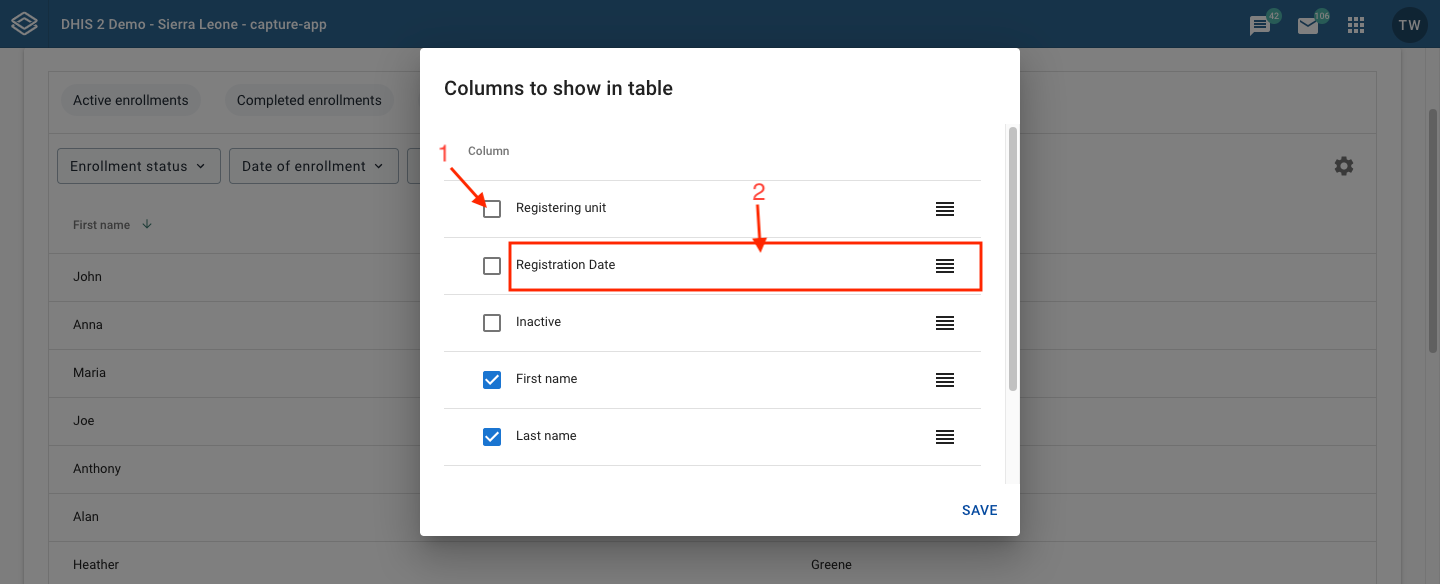Select the Completed enrollments view chip

tap(309, 100)
